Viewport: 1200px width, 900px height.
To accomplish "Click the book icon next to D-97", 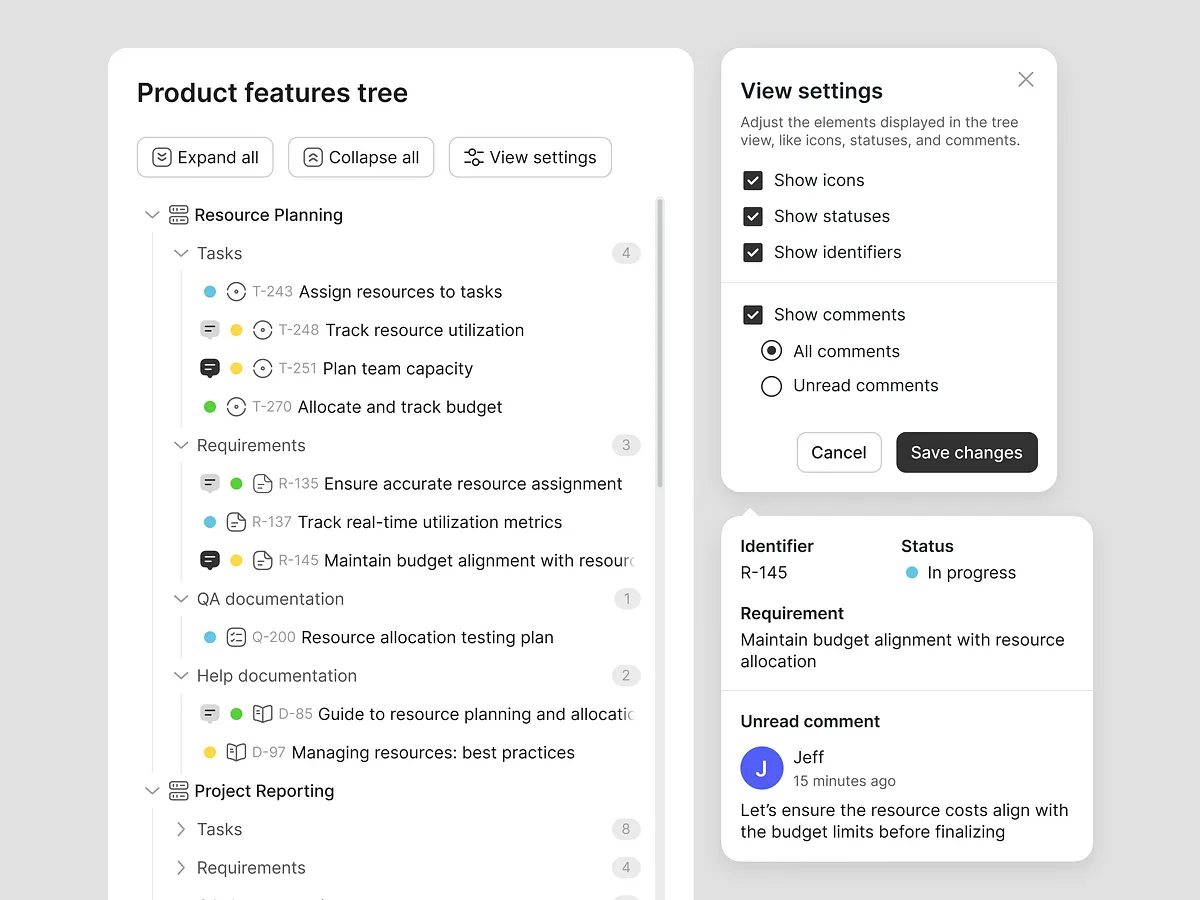I will pyautogui.click(x=236, y=752).
